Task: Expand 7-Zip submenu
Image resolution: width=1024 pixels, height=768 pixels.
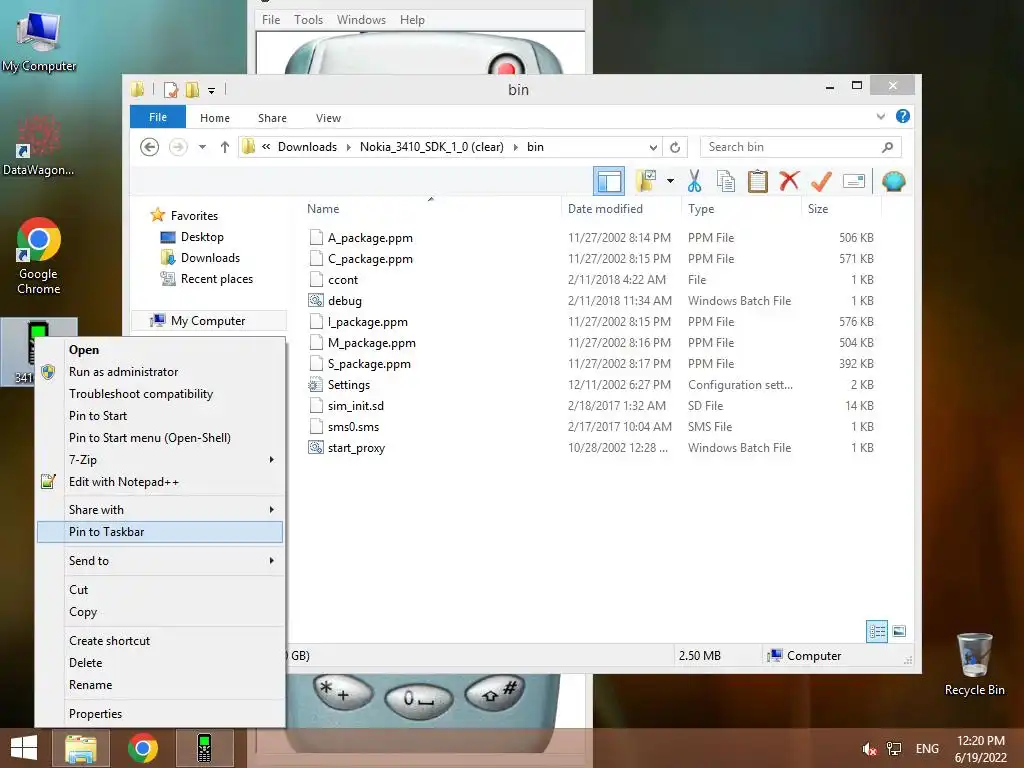Action: click(161, 460)
